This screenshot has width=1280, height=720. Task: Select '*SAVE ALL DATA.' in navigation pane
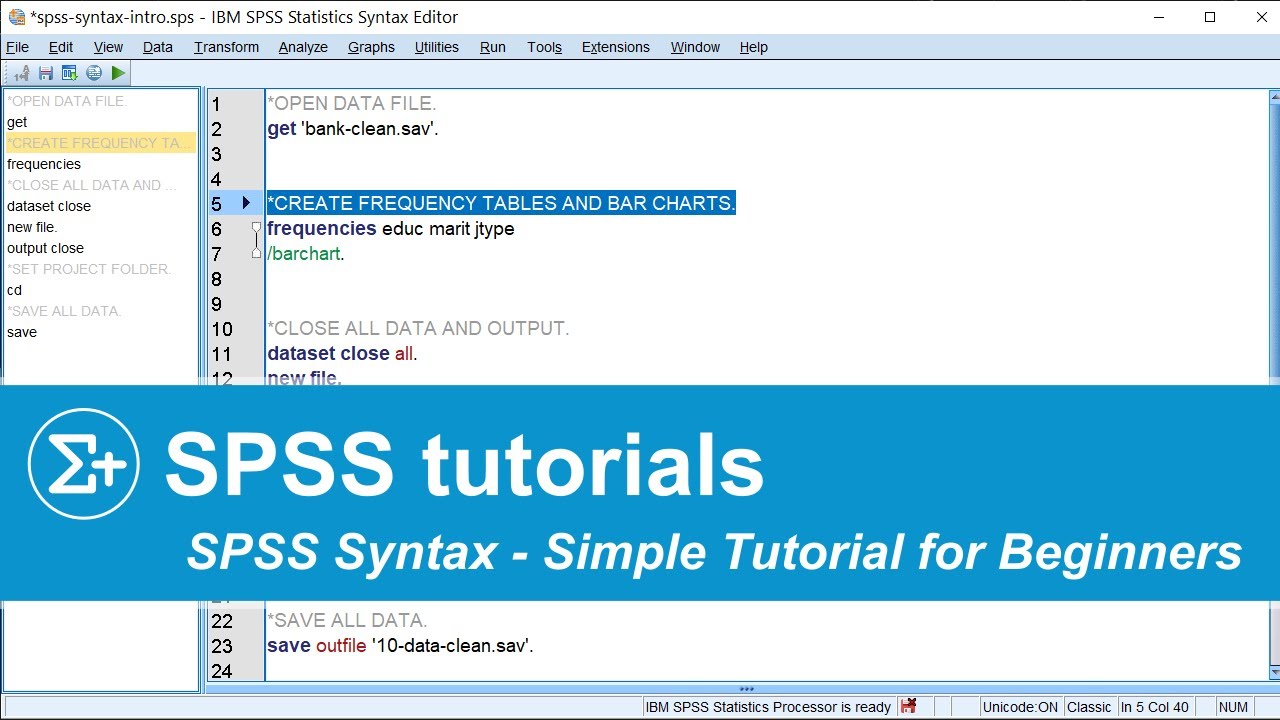[64, 311]
